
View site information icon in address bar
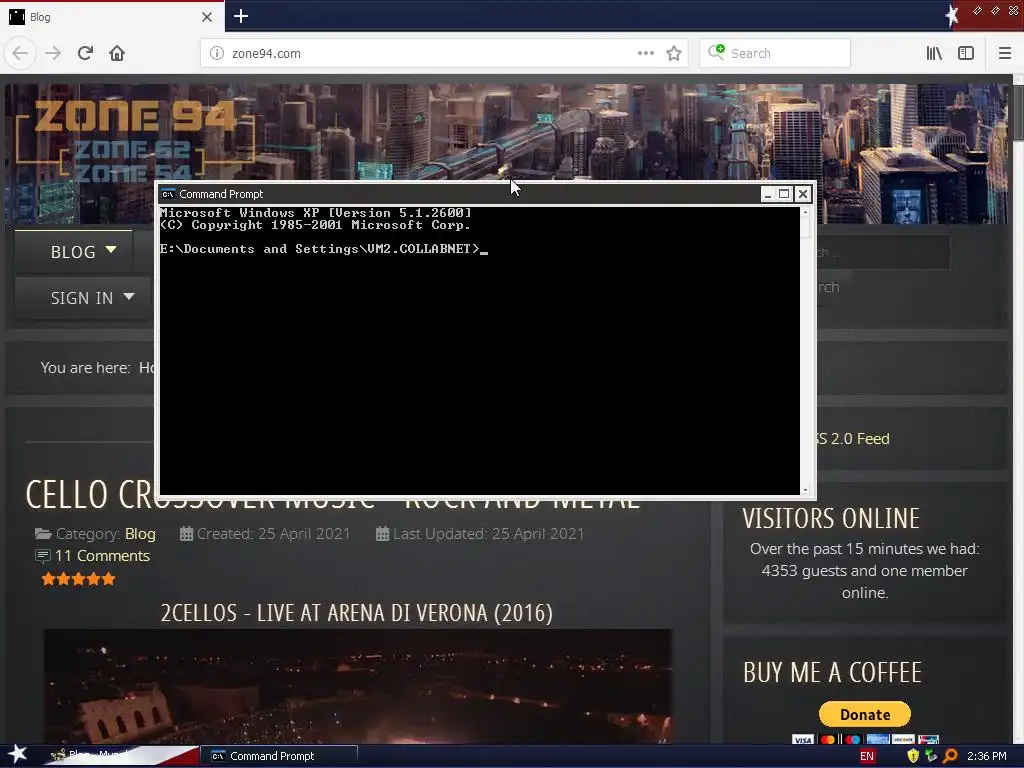click(217, 53)
